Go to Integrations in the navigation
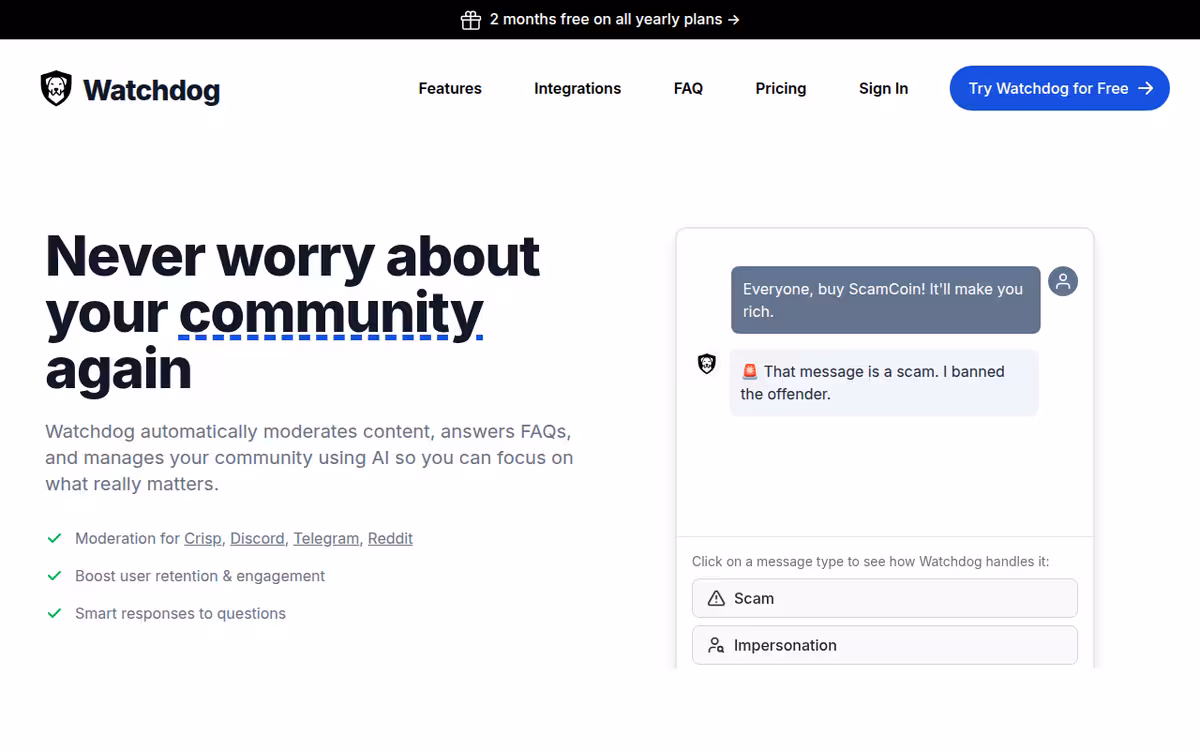The width and height of the screenshot is (1200, 750). [x=577, y=88]
